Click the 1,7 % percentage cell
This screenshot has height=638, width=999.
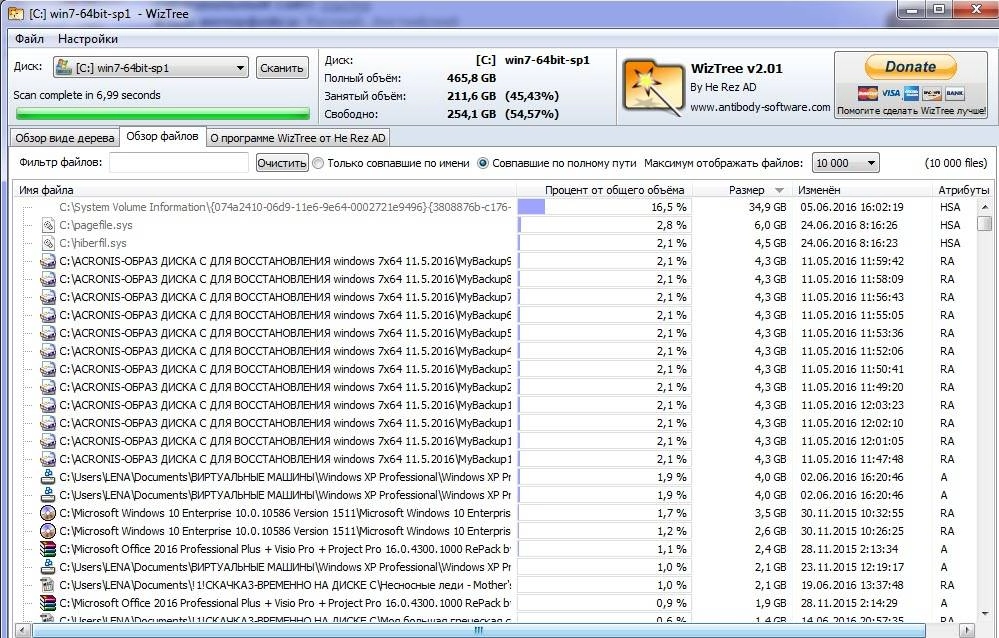pos(672,513)
